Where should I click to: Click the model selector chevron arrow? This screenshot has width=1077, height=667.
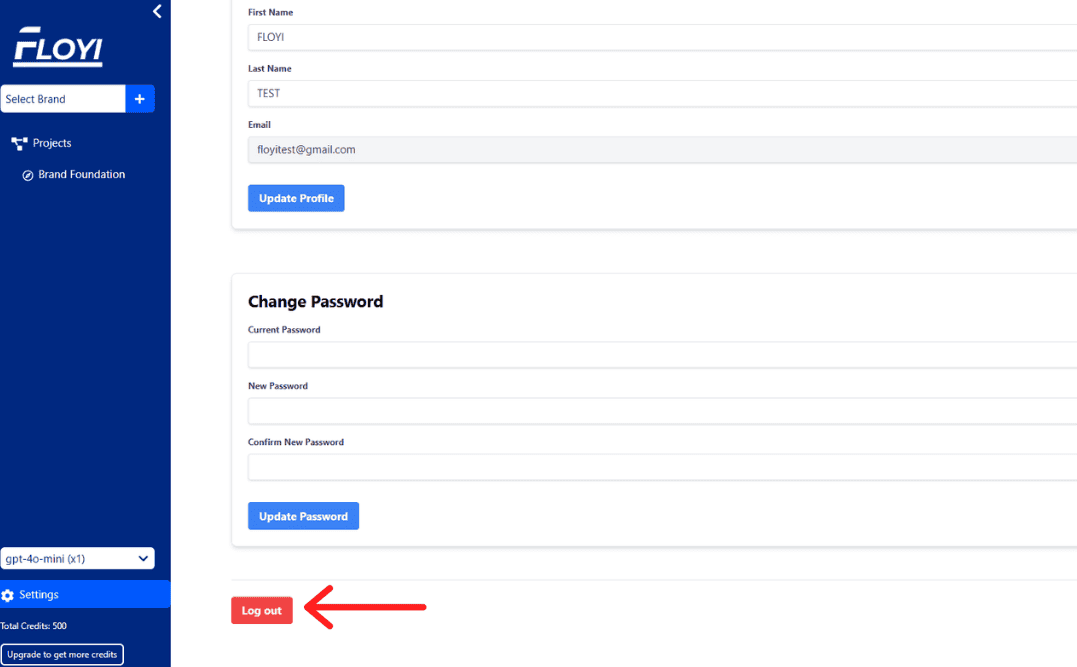point(143,558)
